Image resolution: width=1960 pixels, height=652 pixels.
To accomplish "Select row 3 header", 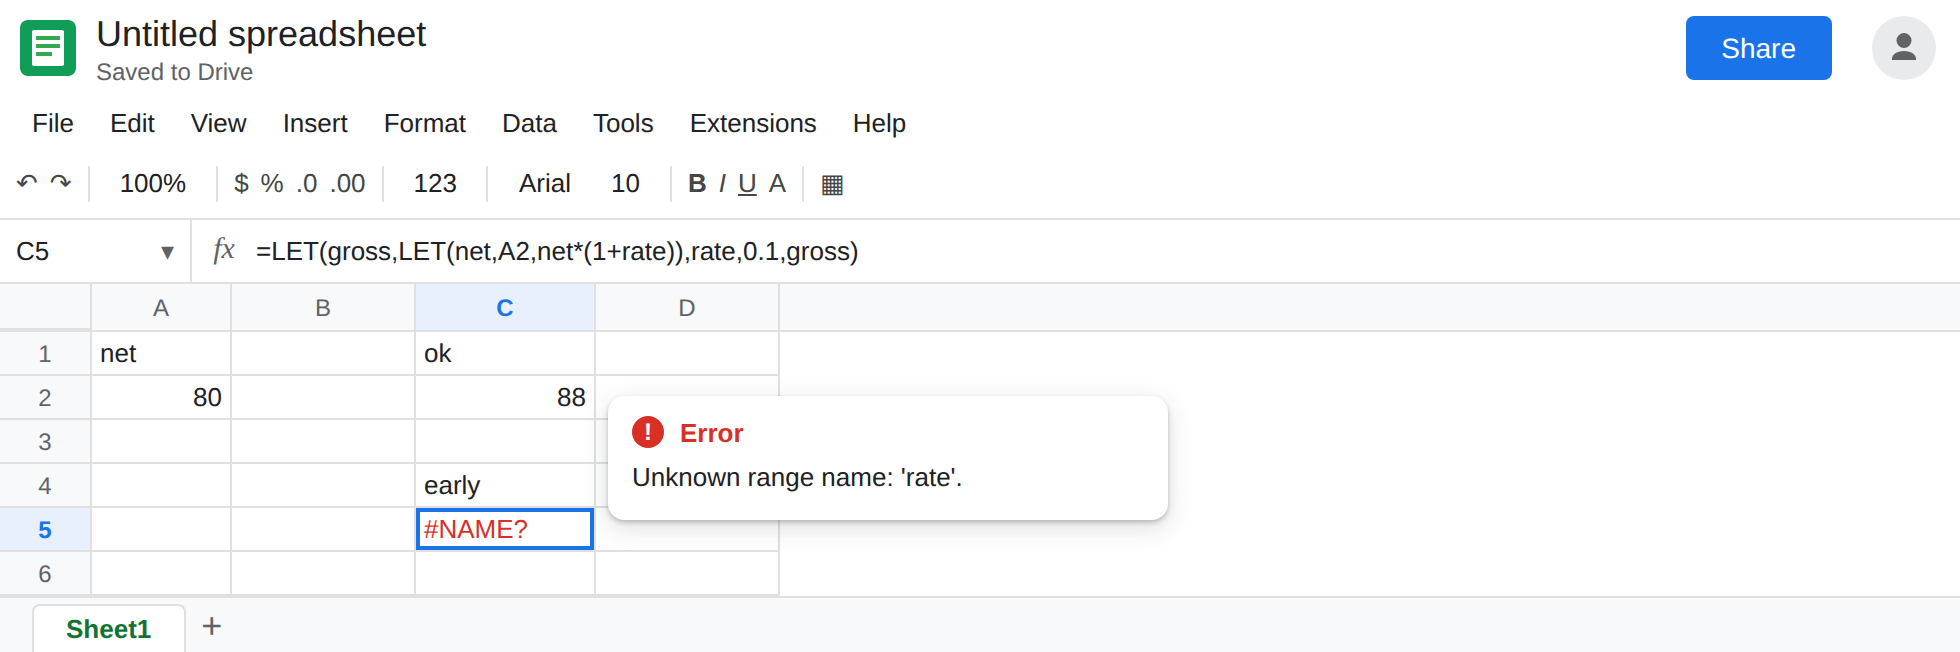I will [x=45, y=442].
